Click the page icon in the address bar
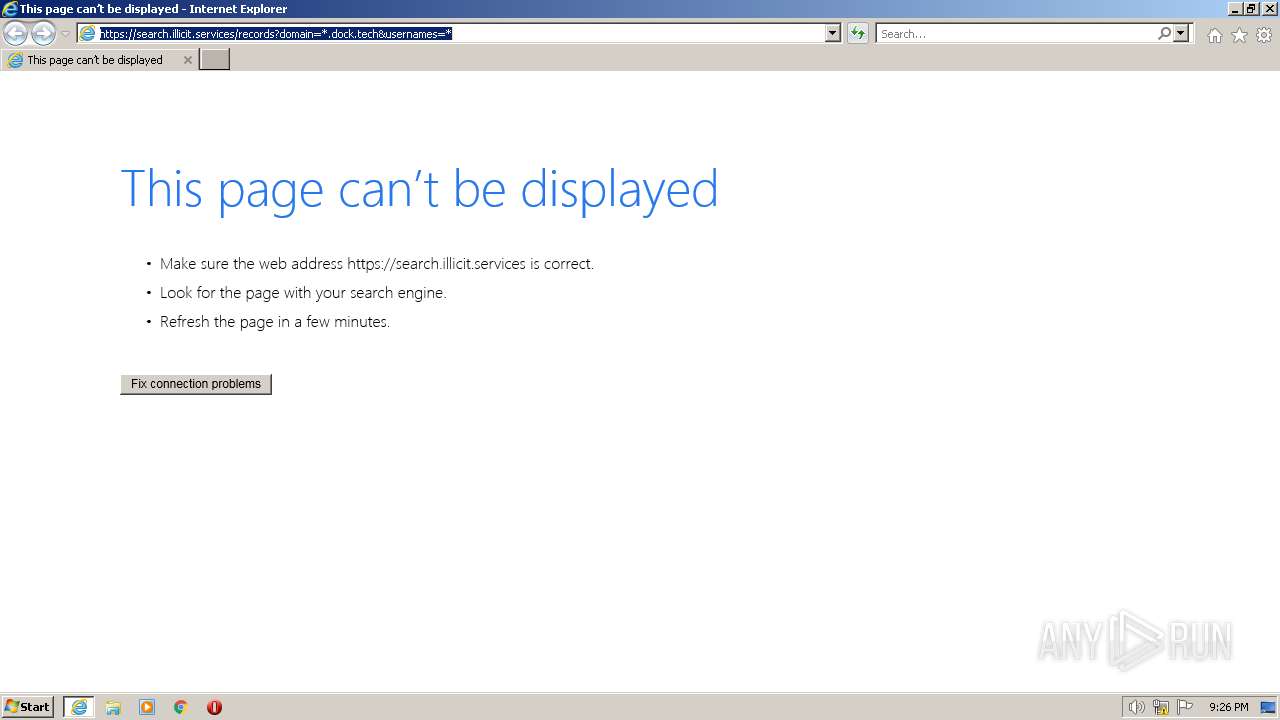 pos(88,34)
